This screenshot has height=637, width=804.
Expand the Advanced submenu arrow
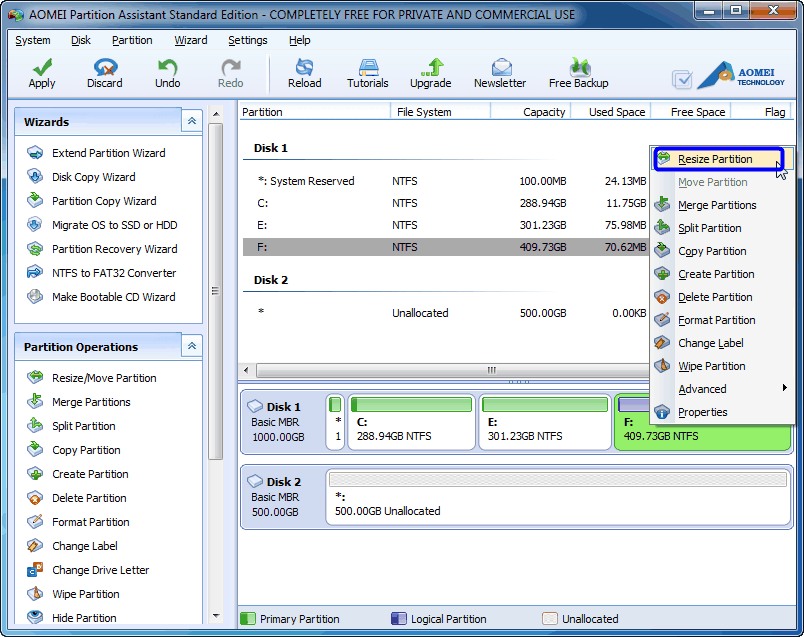click(x=785, y=388)
